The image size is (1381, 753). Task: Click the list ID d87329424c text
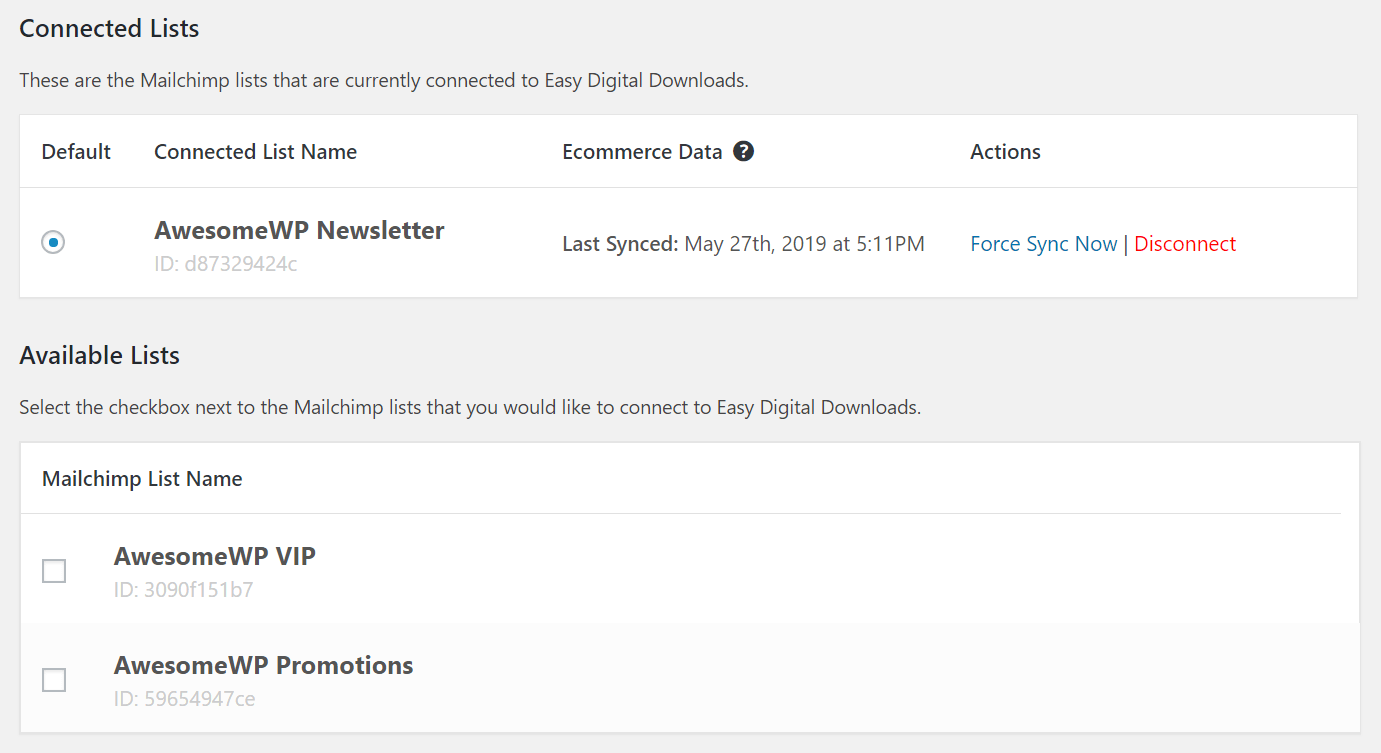[x=226, y=265]
